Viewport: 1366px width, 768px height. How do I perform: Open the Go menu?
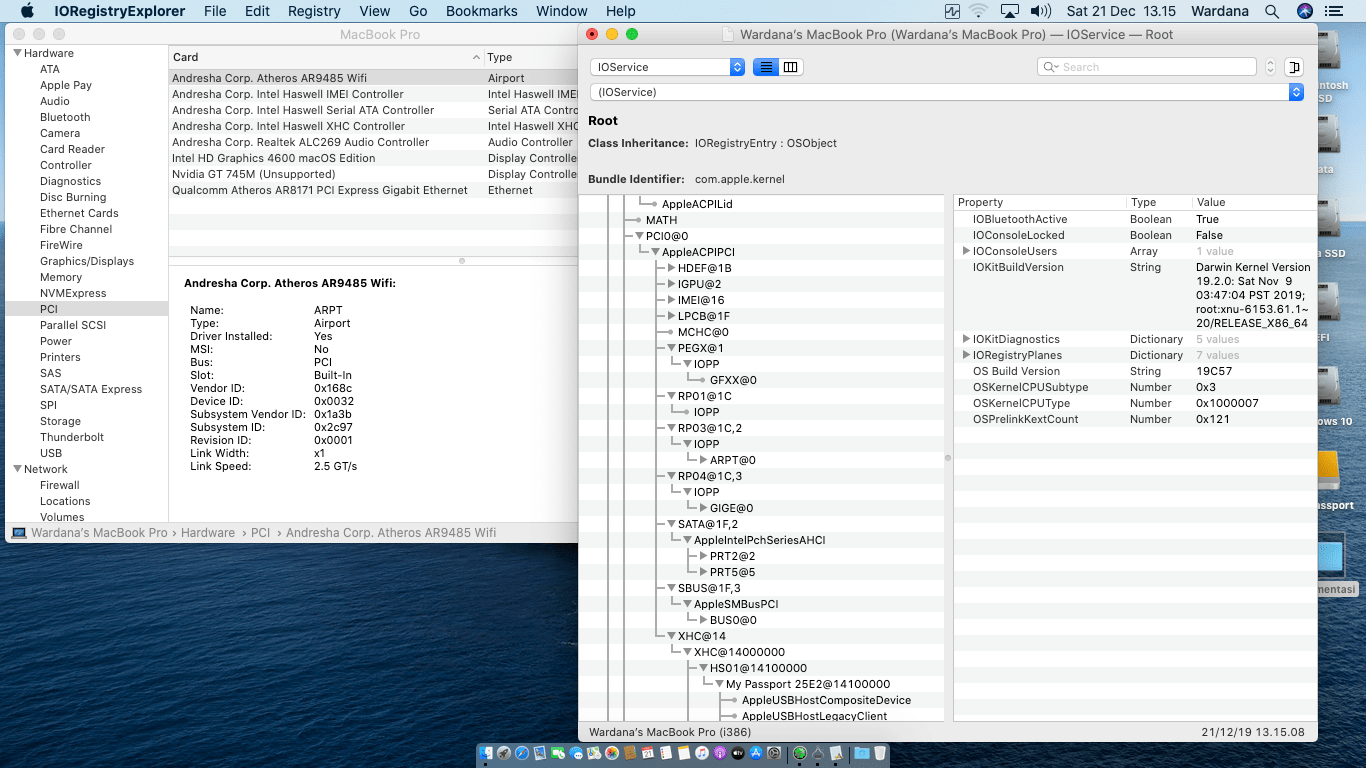coord(418,11)
